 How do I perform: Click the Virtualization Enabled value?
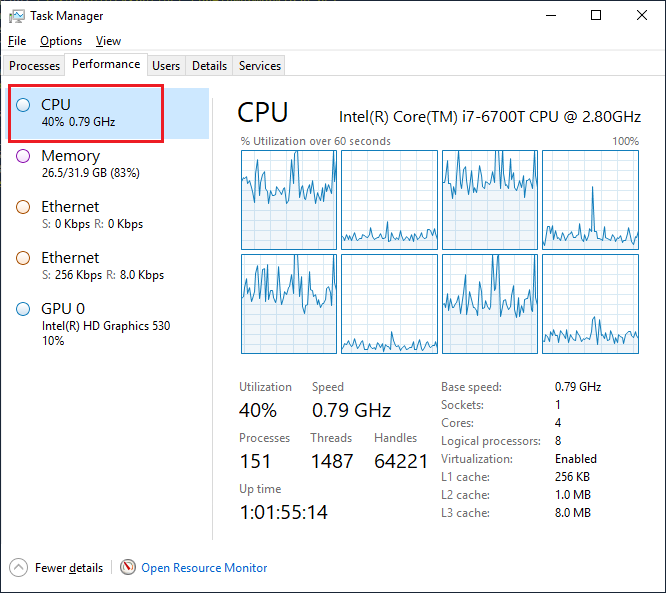tap(576, 459)
